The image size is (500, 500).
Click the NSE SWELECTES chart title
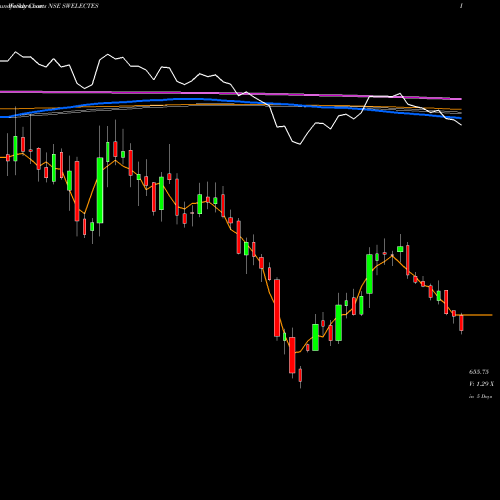click(x=73, y=6)
